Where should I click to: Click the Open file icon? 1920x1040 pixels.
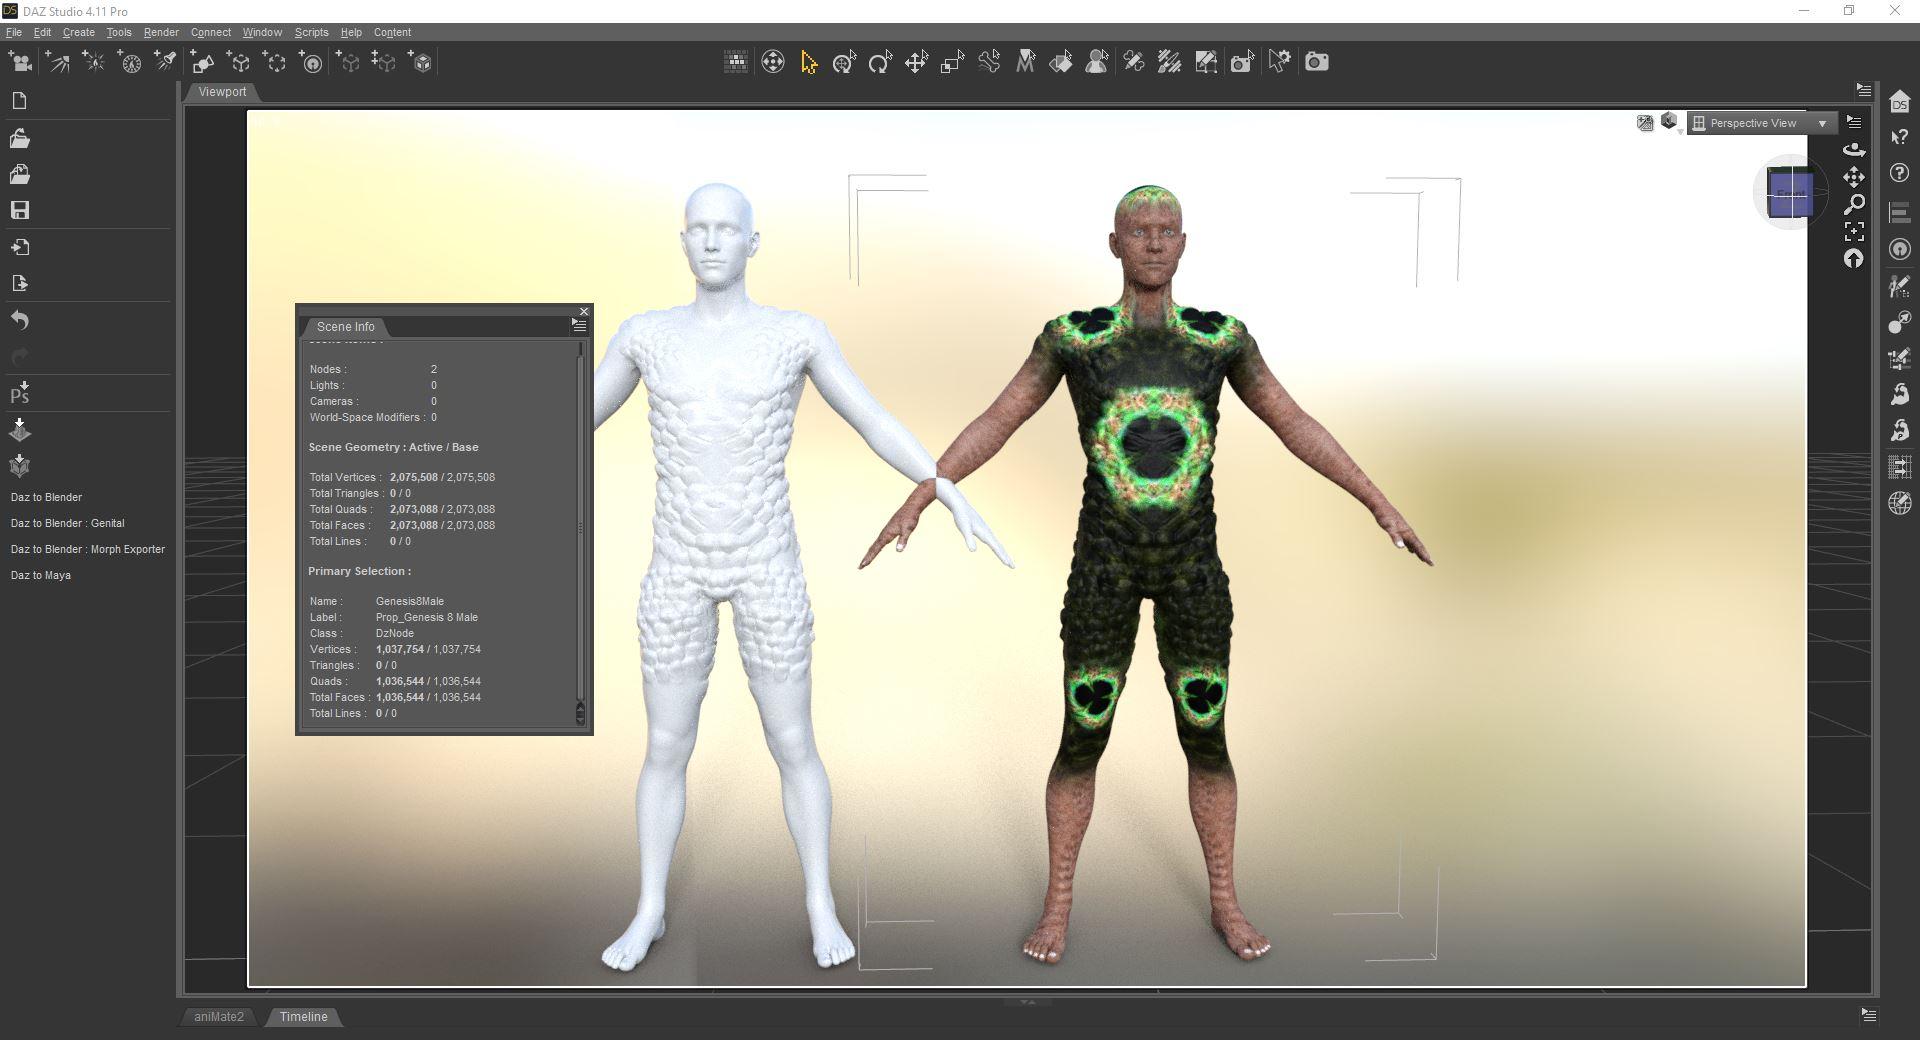[x=19, y=138]
